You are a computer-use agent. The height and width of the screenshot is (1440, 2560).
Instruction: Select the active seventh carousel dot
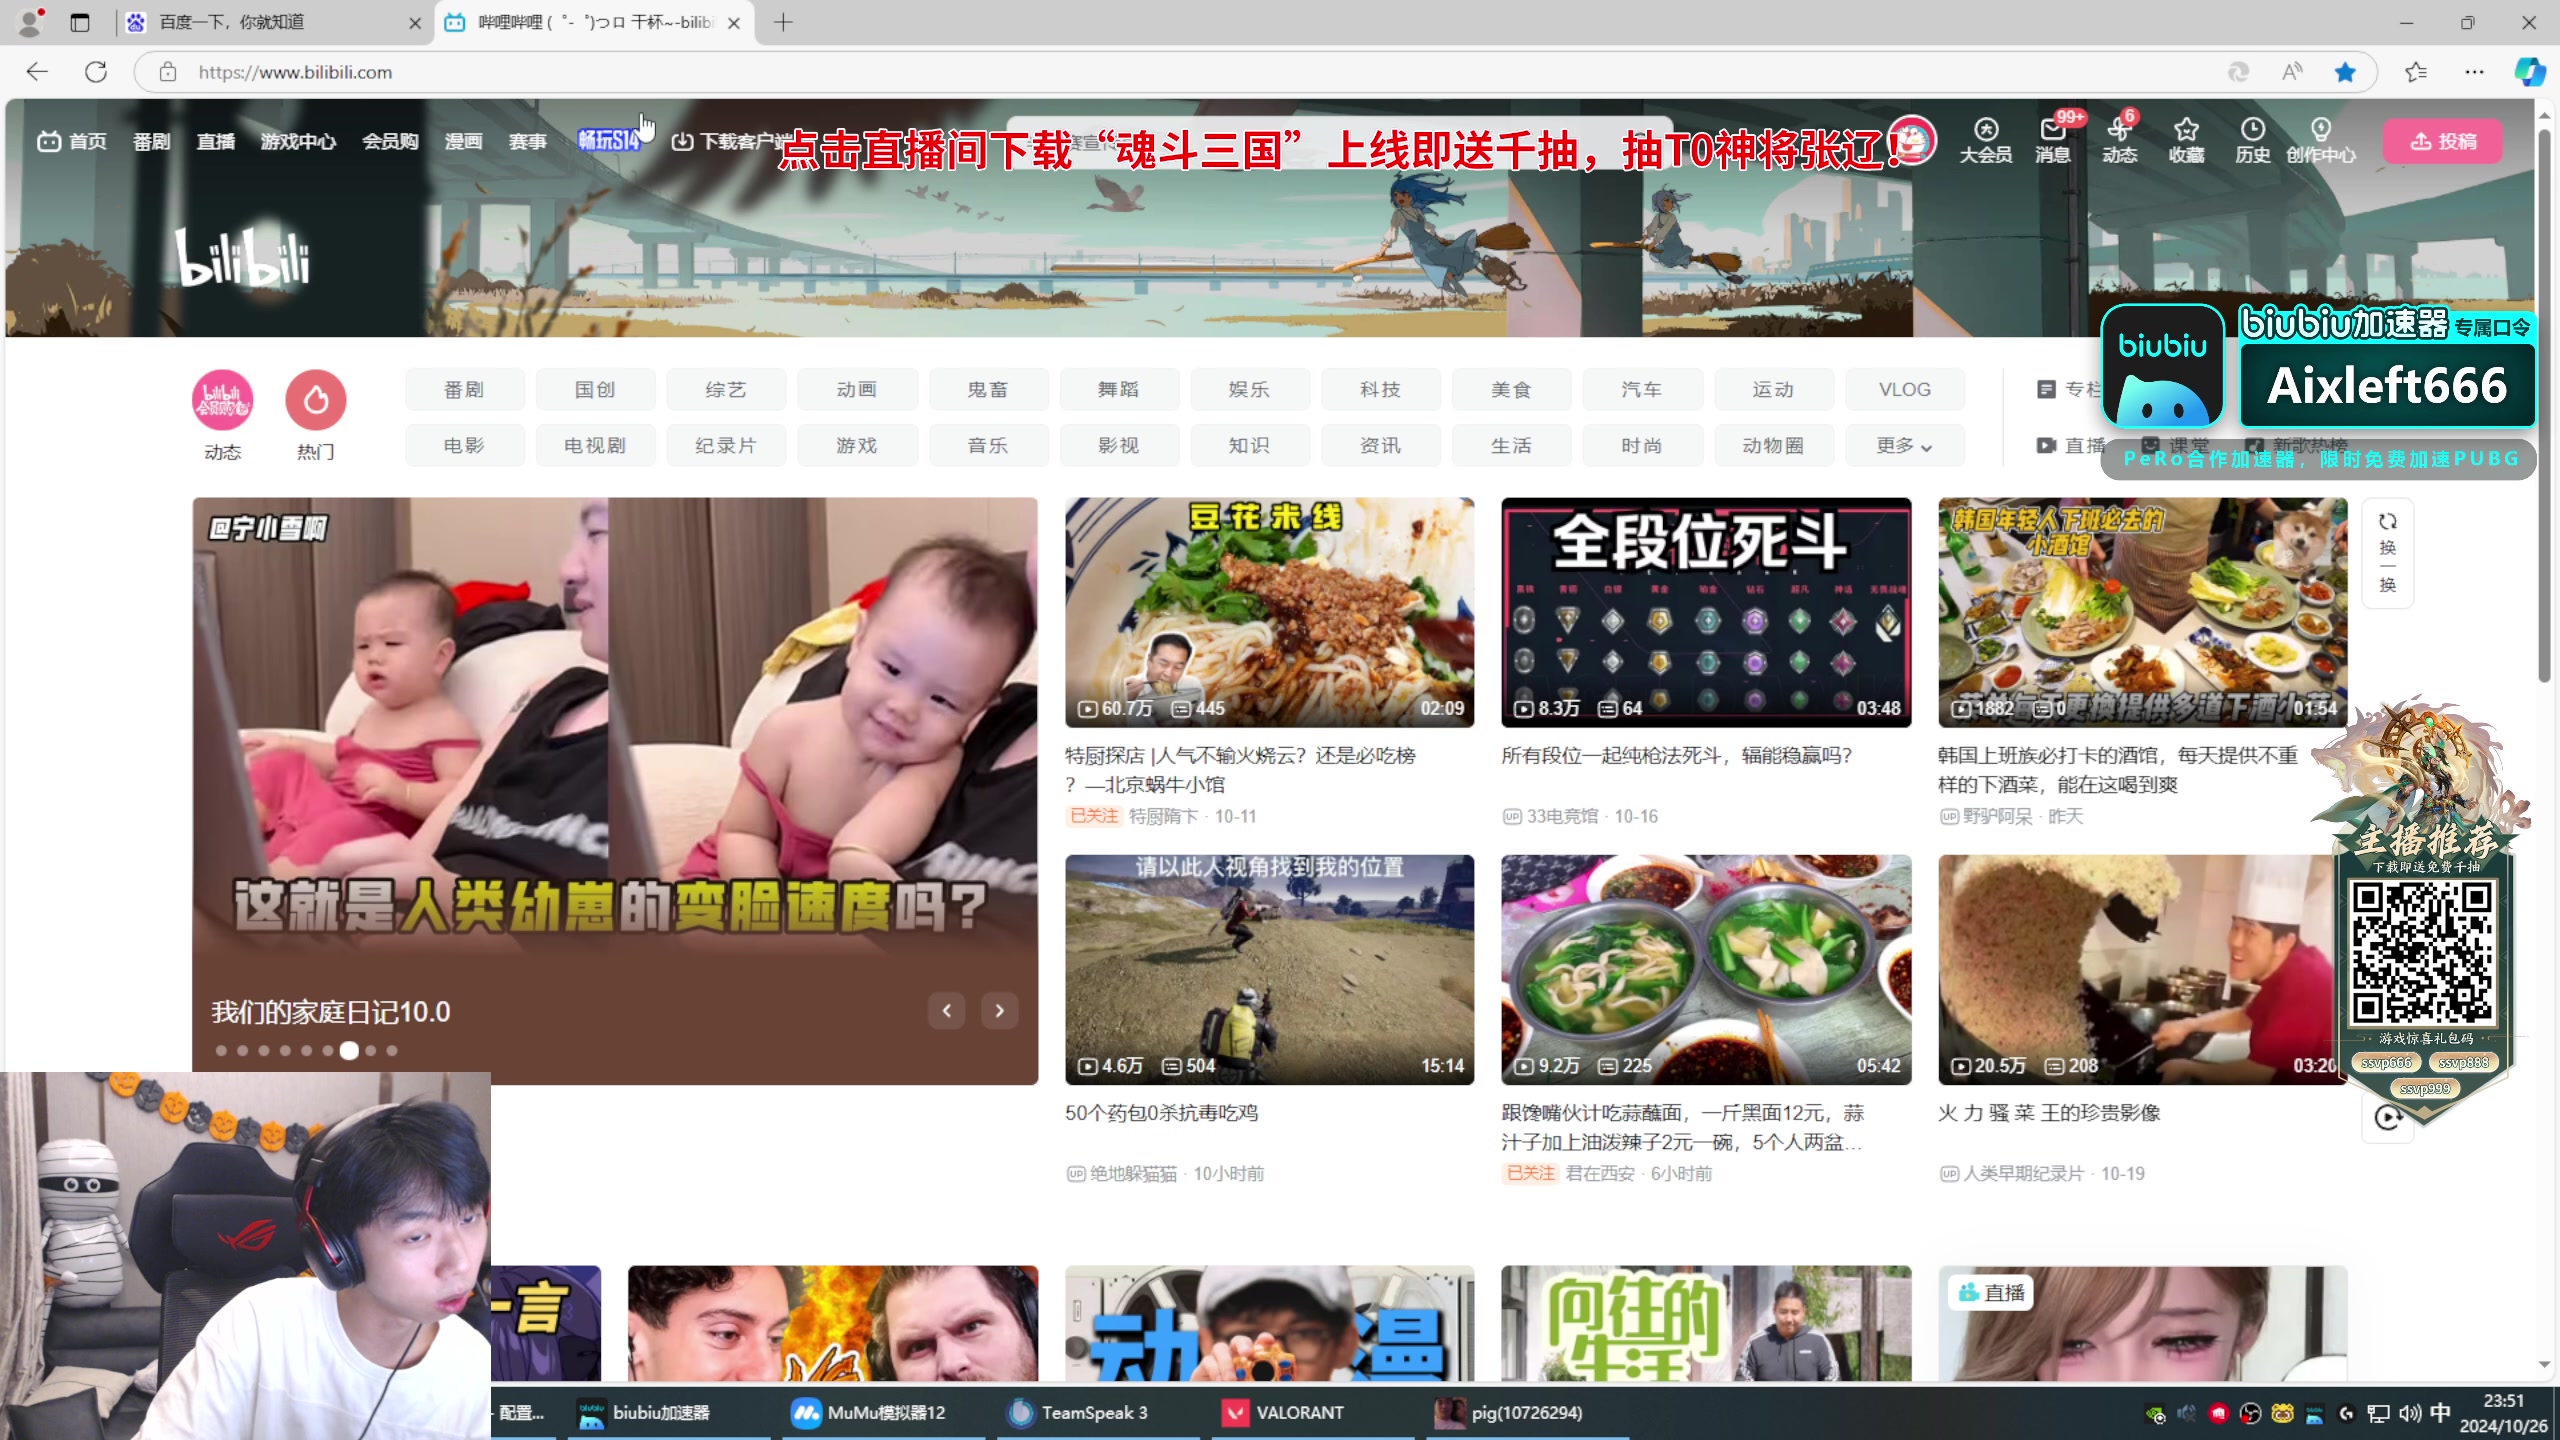tap(349, 1050)
